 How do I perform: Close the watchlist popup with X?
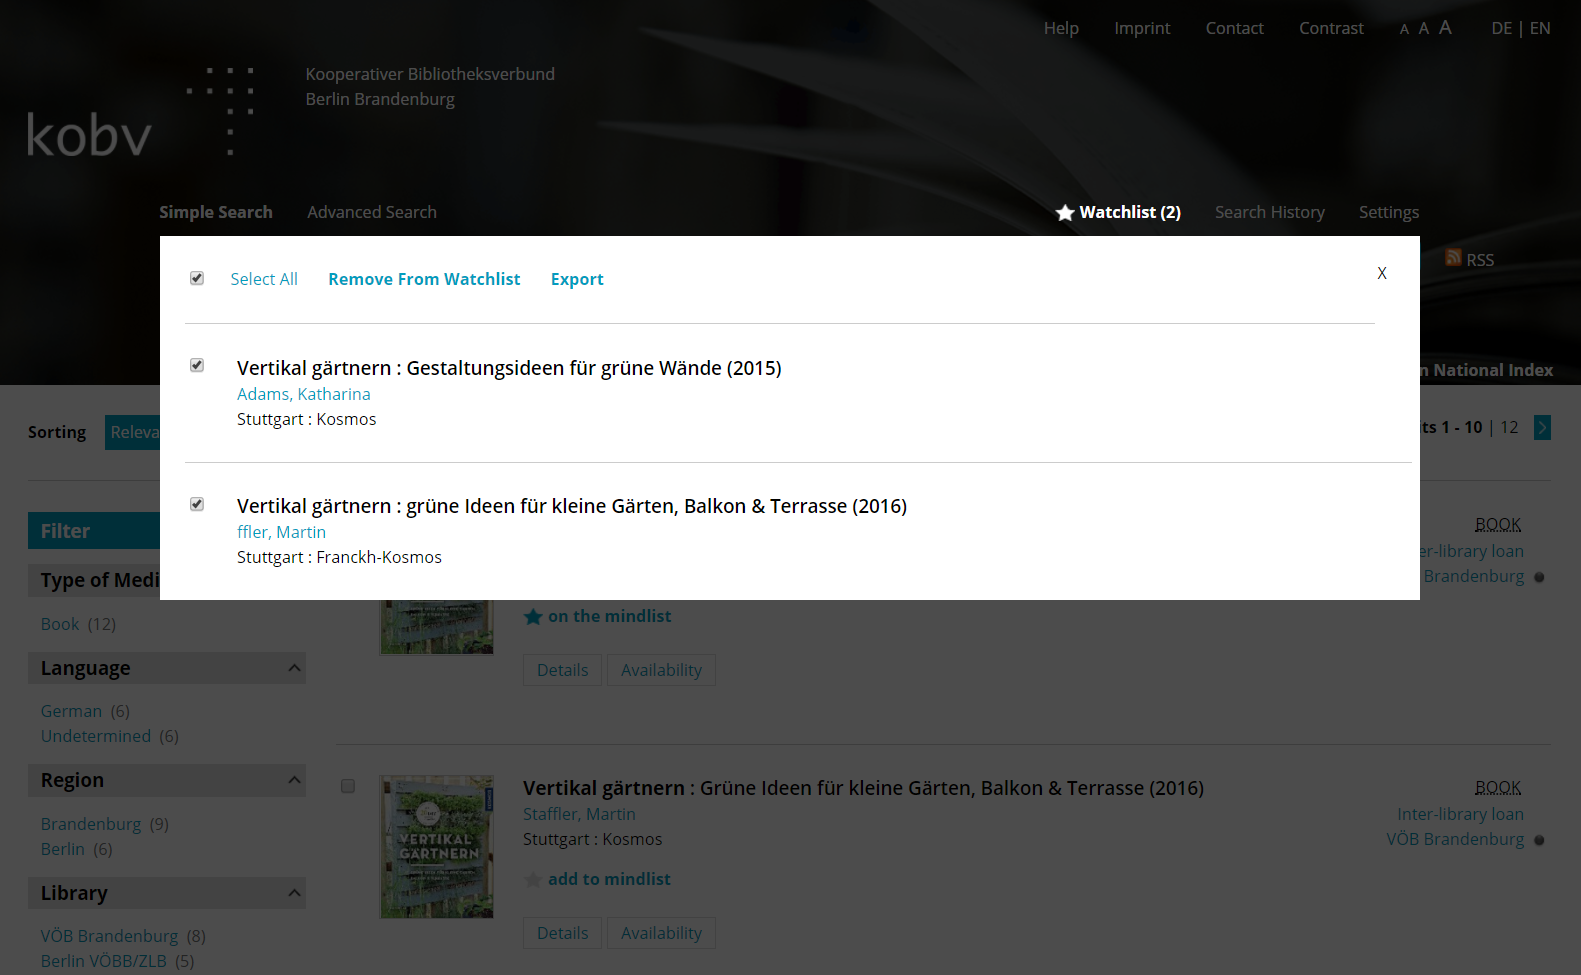[x=1381, y=273]
